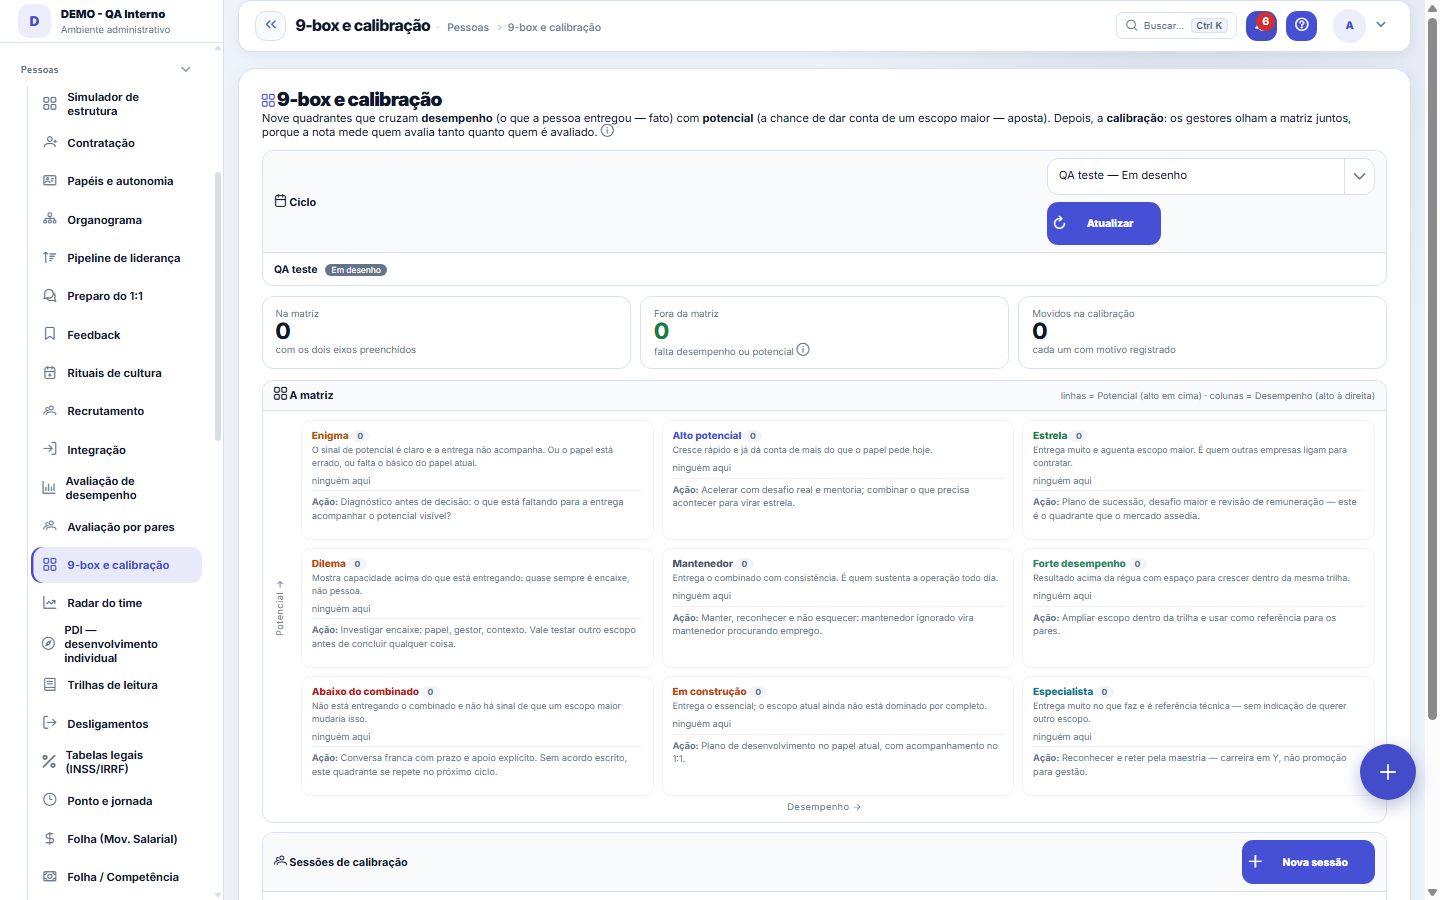Screen dimensions: 1440x900
Task: Click the Contratação person icon in sidebar
Action: point(50,143)
